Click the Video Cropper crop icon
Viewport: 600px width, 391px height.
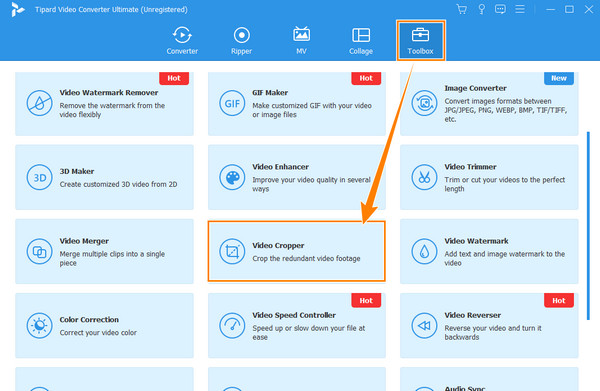(232, 252)
